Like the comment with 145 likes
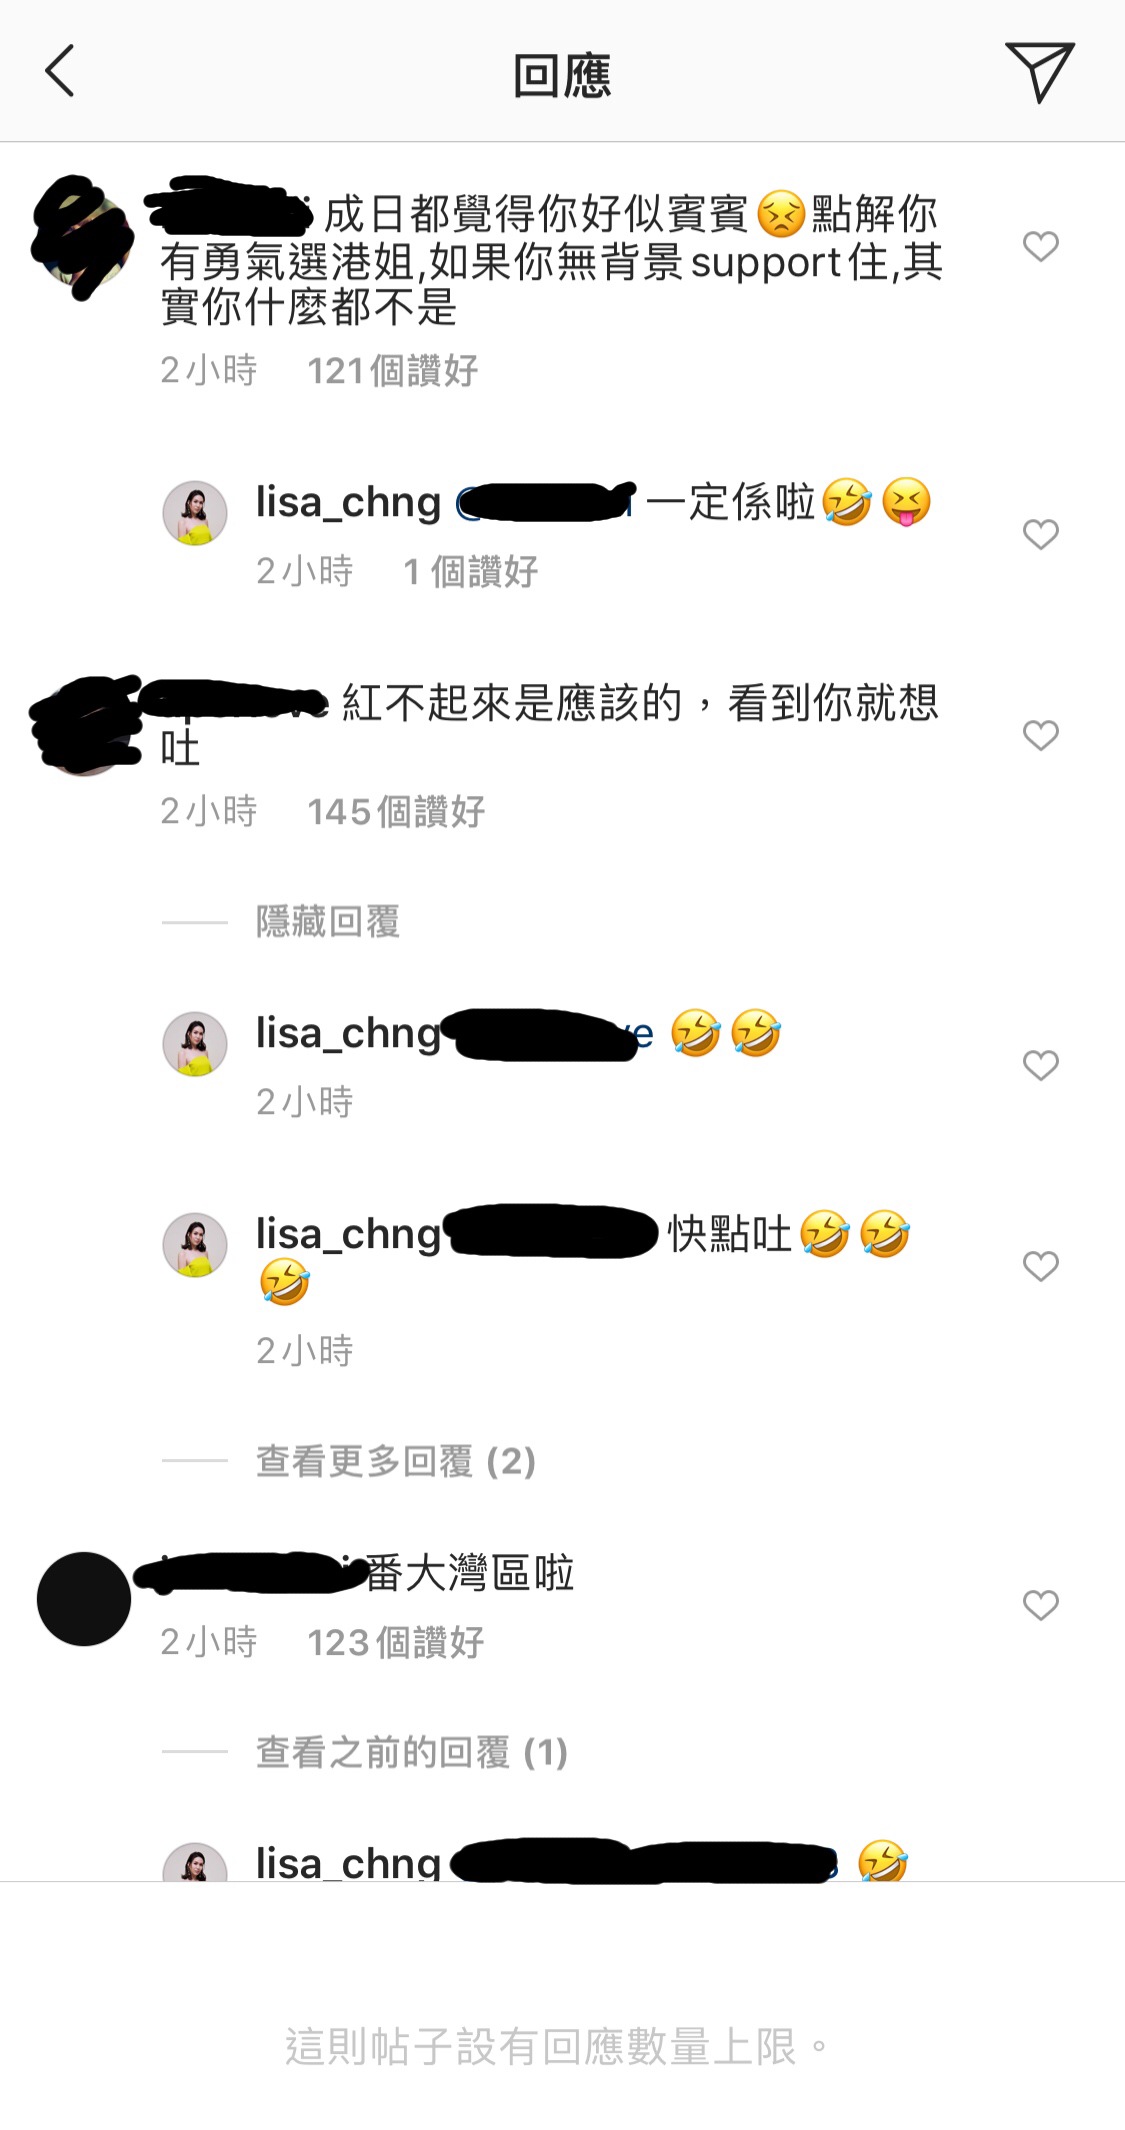Image resolution: width=1125 pixels, height=2130 pixels. 1040,735
